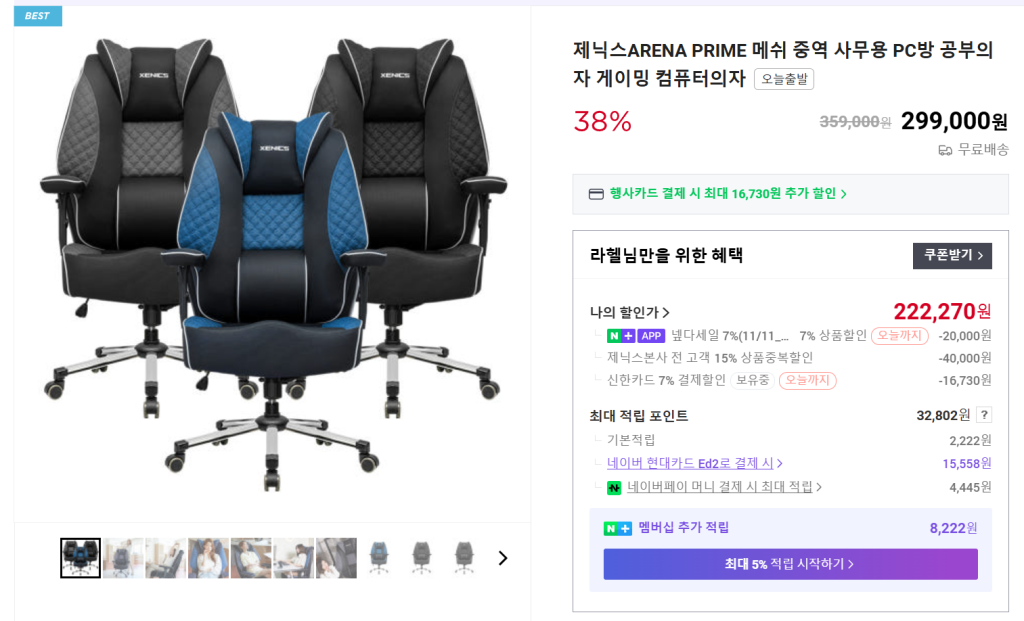Show next thumbnails with the right arrow
The height and width of the screenshot is (621, 1024).
click(502, 558)
